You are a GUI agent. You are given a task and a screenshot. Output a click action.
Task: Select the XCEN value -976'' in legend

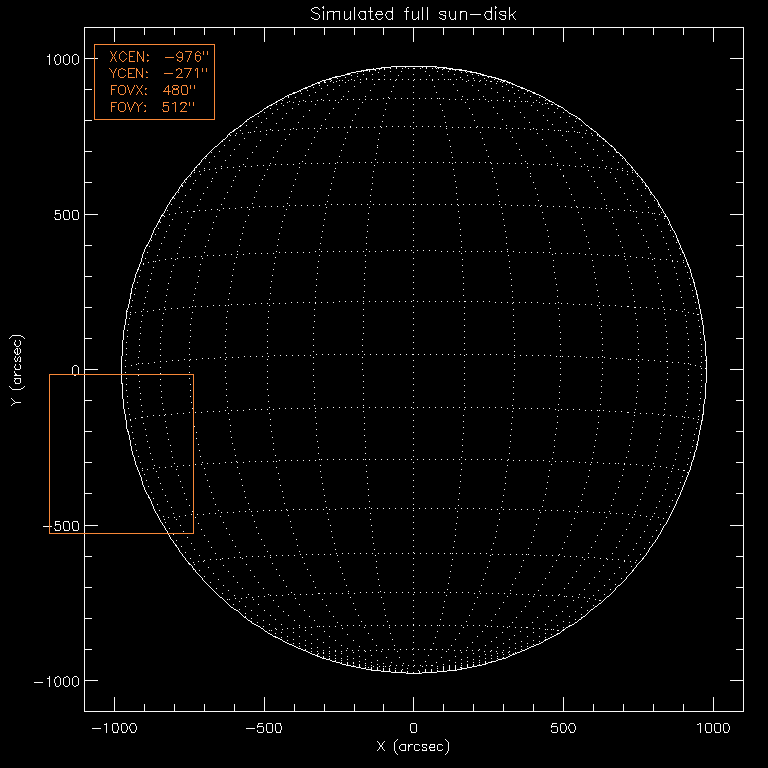[188, 58]
